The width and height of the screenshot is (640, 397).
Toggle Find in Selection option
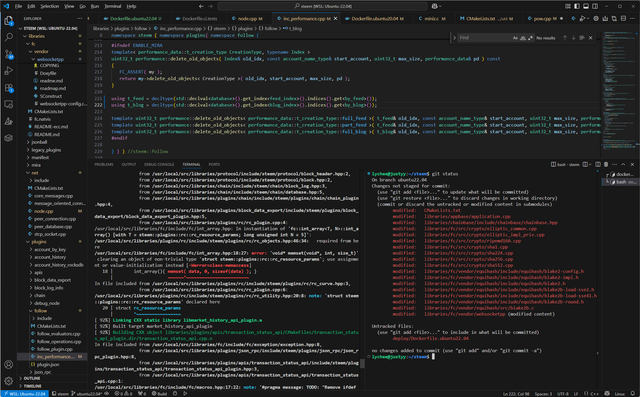coord(582,38)
